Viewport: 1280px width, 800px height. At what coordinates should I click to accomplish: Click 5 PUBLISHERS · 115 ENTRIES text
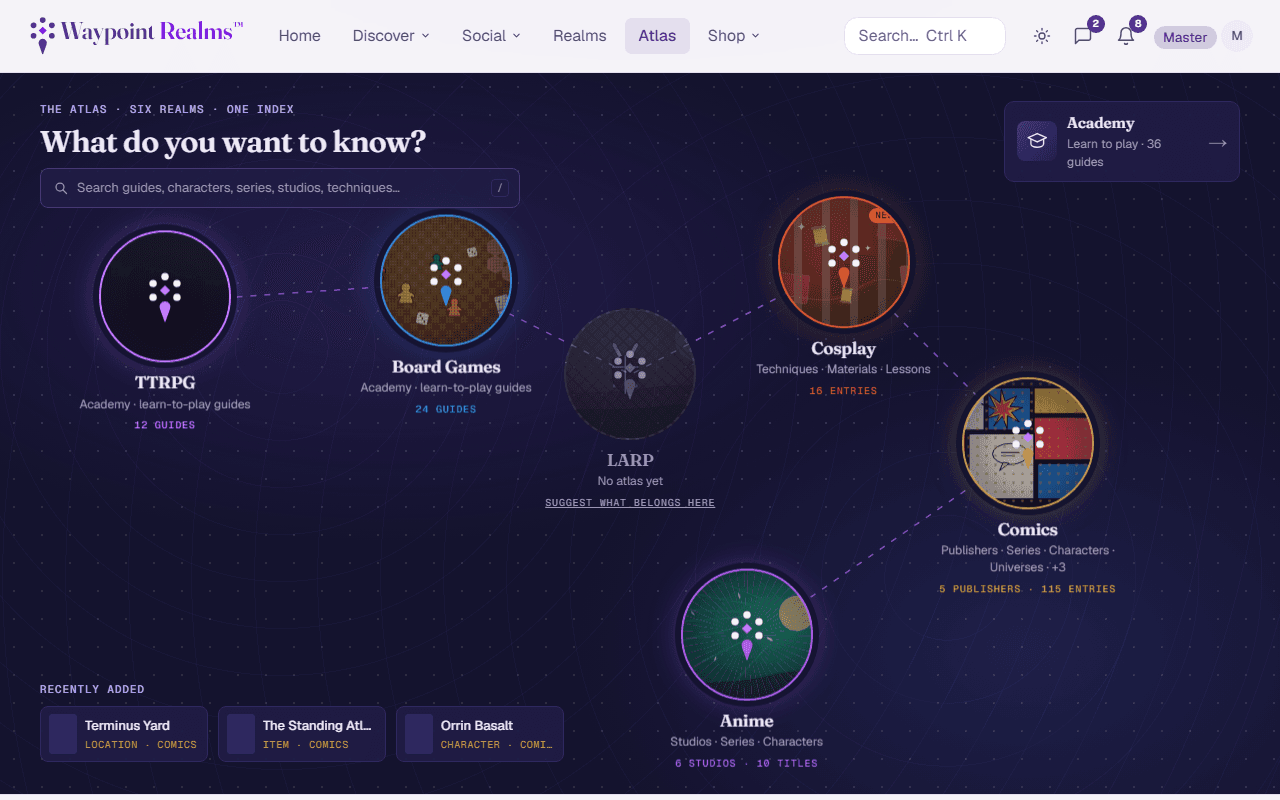[x=1028, y=589]
